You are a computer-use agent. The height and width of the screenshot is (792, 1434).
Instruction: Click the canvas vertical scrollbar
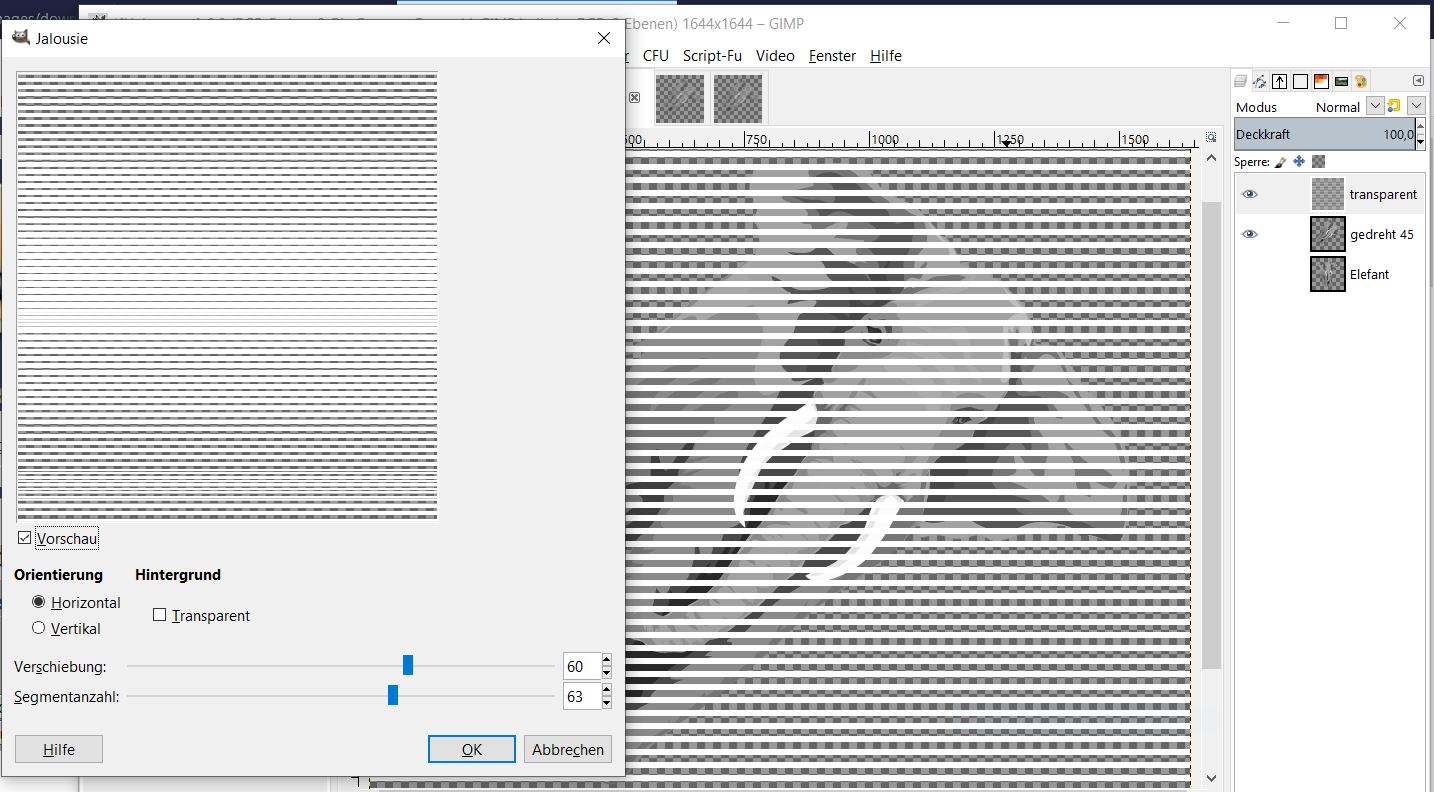tap(1211, 435)
